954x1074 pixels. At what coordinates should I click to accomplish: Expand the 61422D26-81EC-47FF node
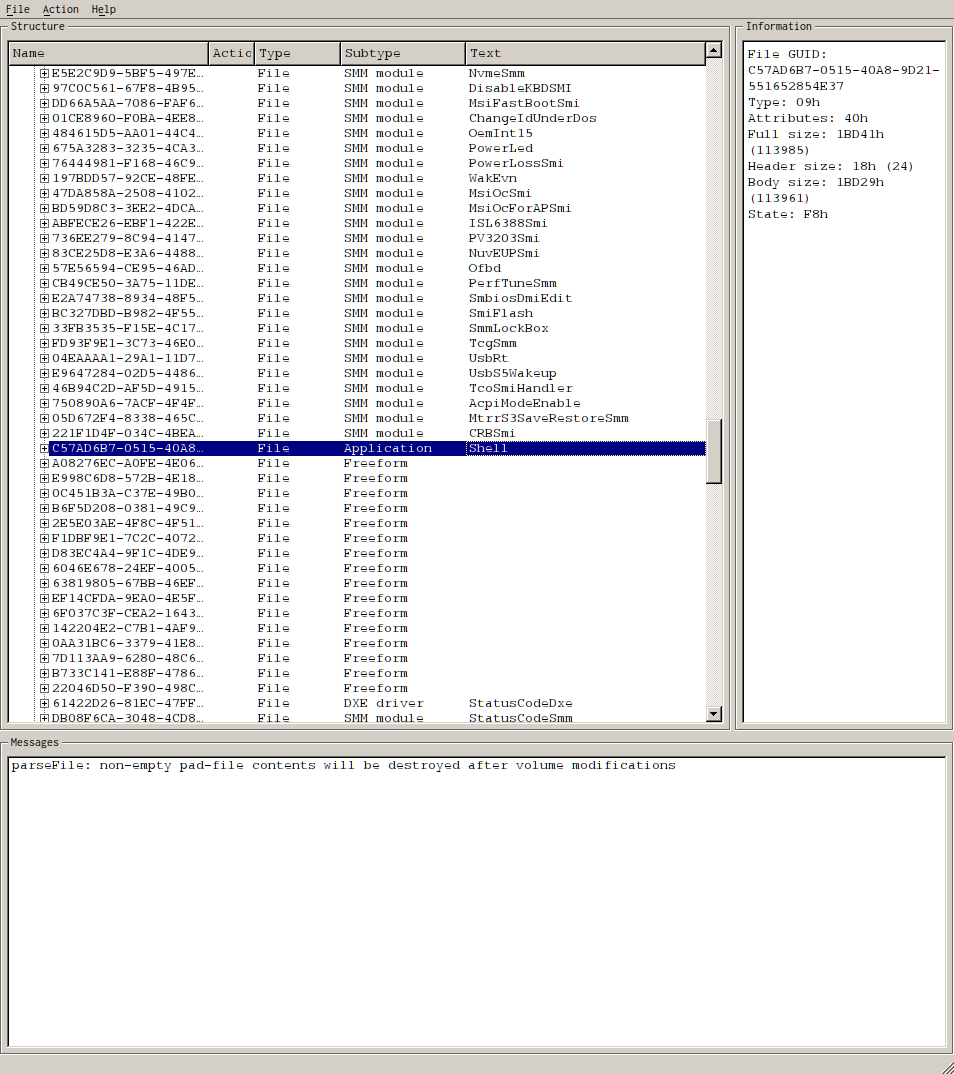coord(44,703)
